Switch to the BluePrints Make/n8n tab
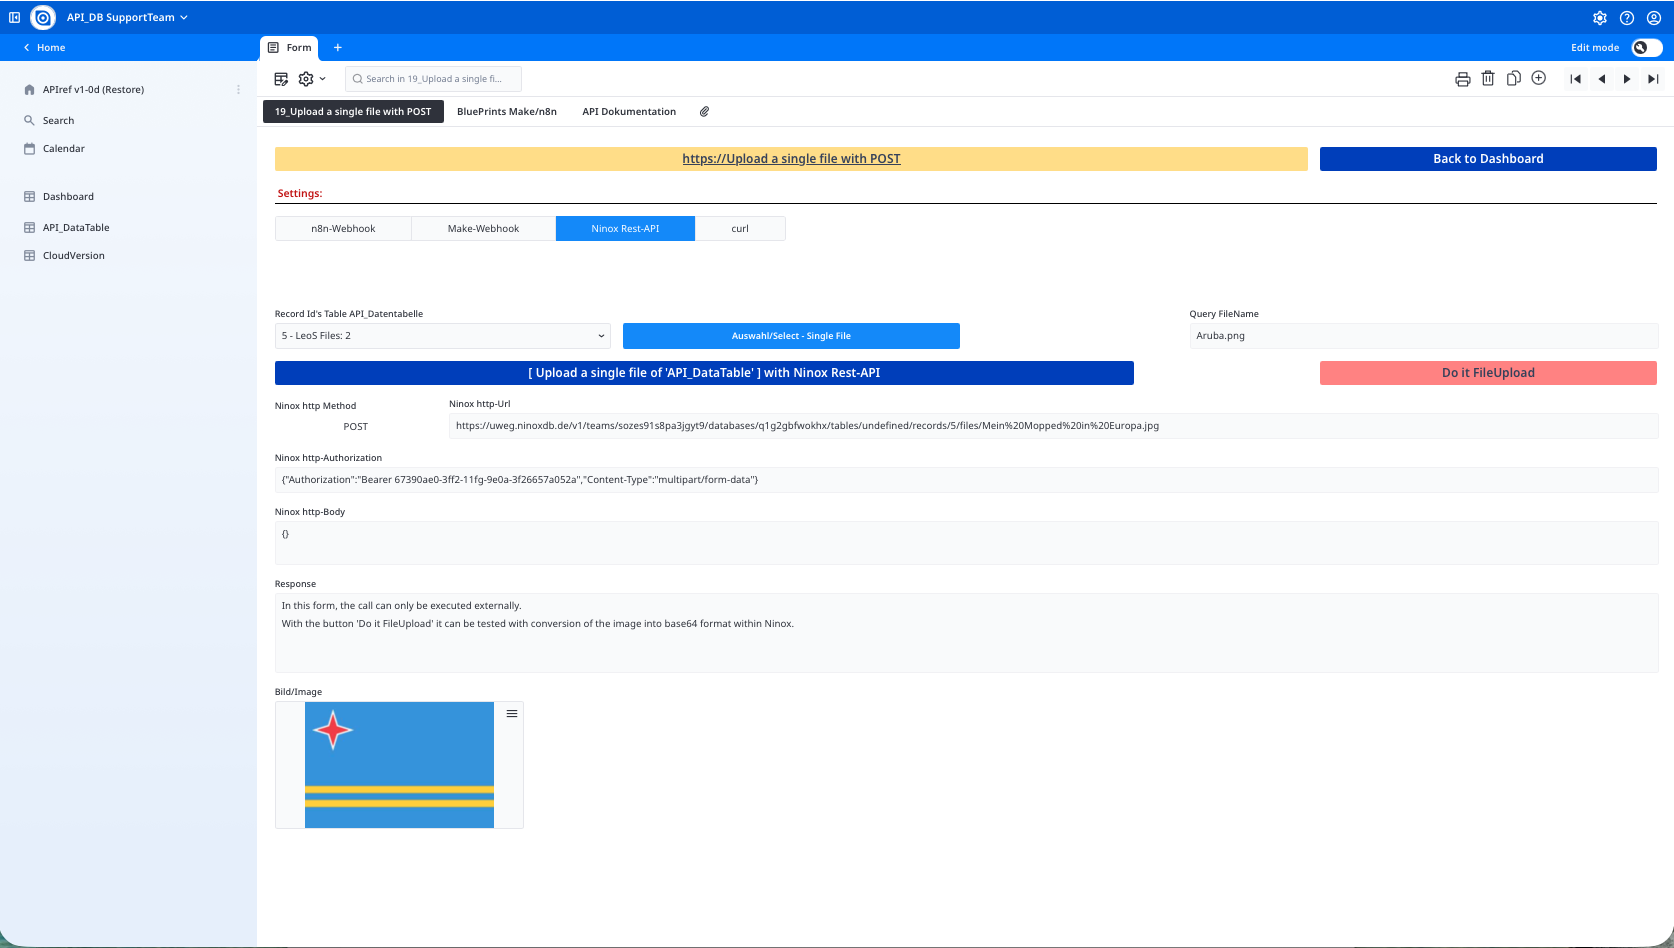The height and width of the screenshot is (948, 1674). pos(506,112)
